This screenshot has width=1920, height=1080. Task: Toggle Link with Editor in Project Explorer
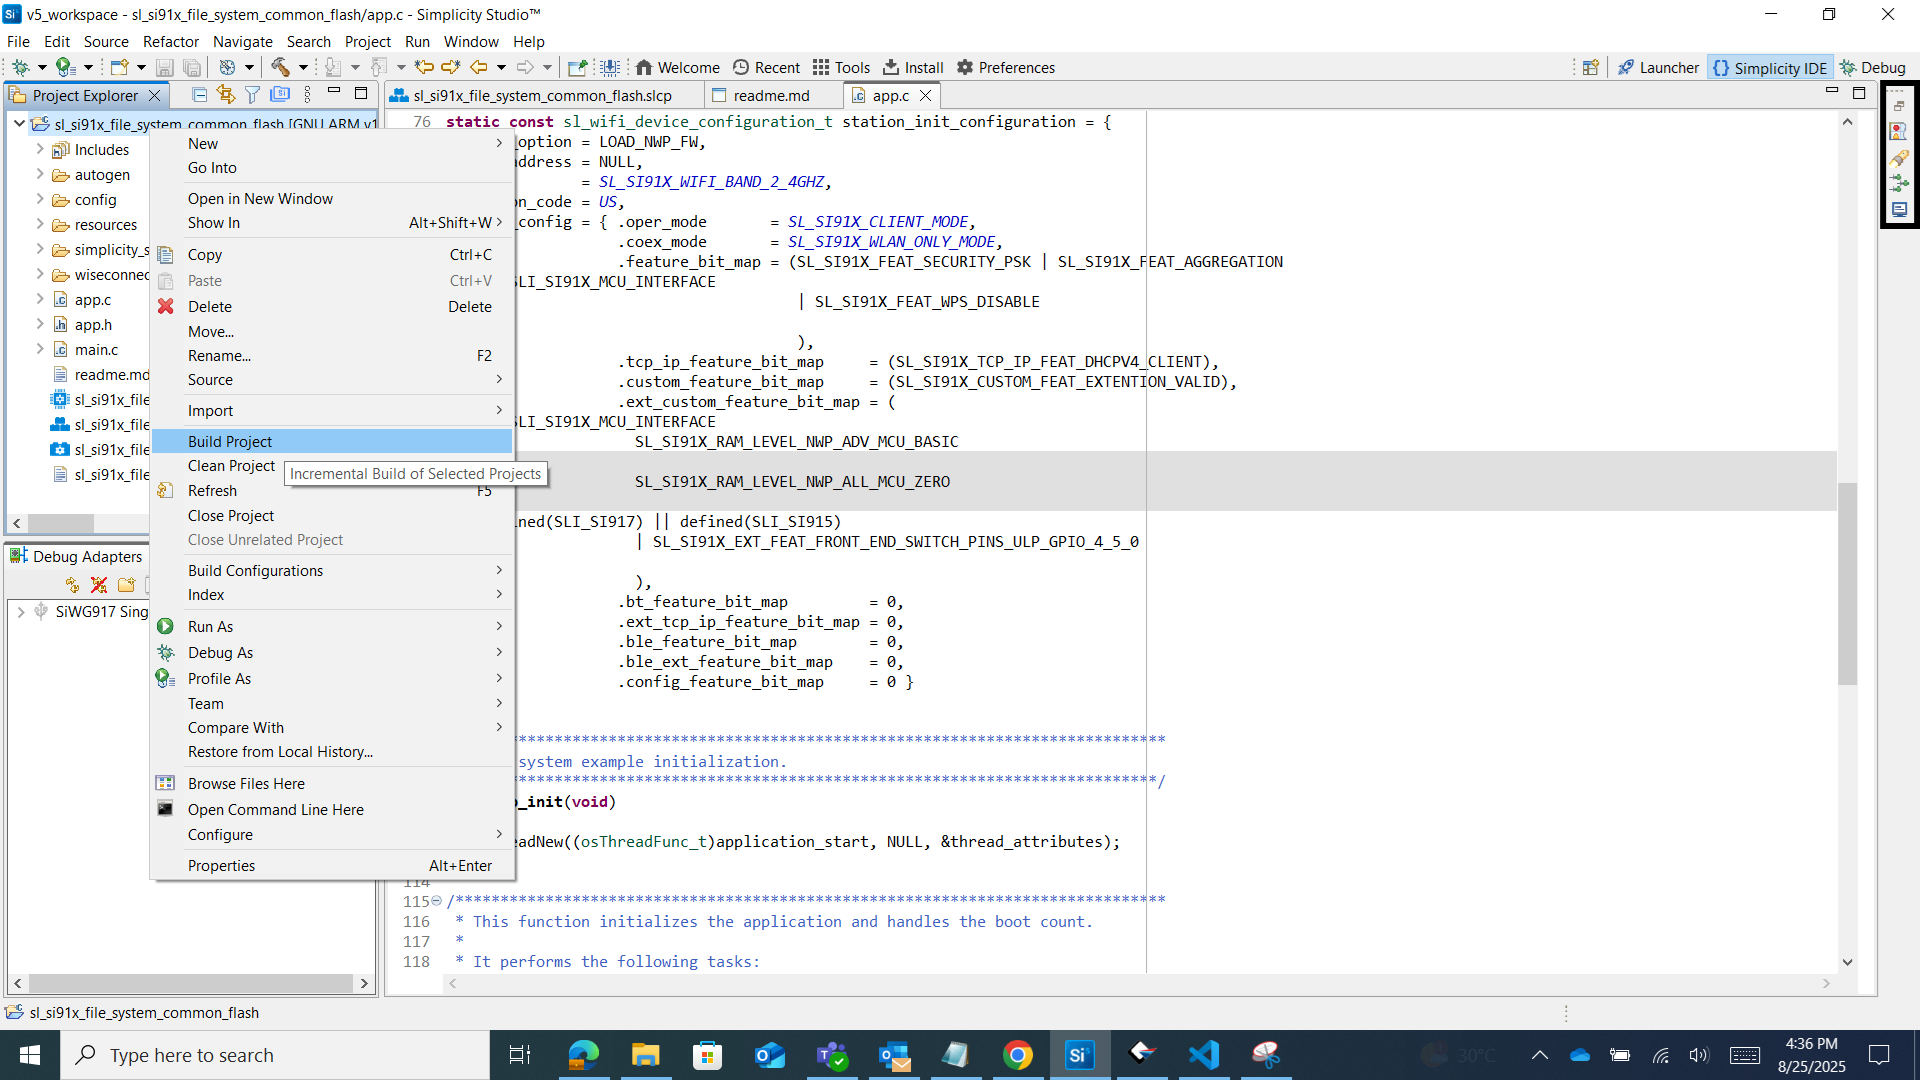click(x=226, y=95)
